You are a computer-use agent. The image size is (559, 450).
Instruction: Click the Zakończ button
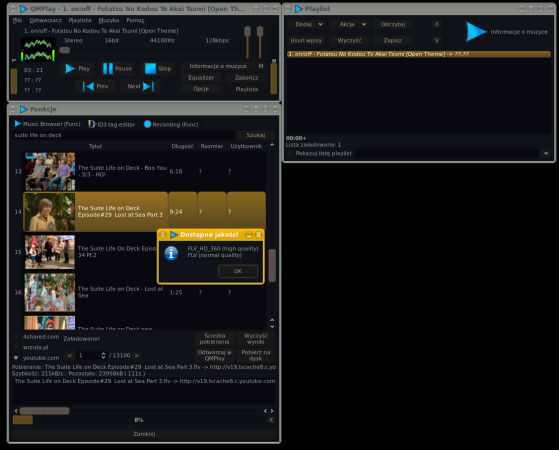(246, 78)
